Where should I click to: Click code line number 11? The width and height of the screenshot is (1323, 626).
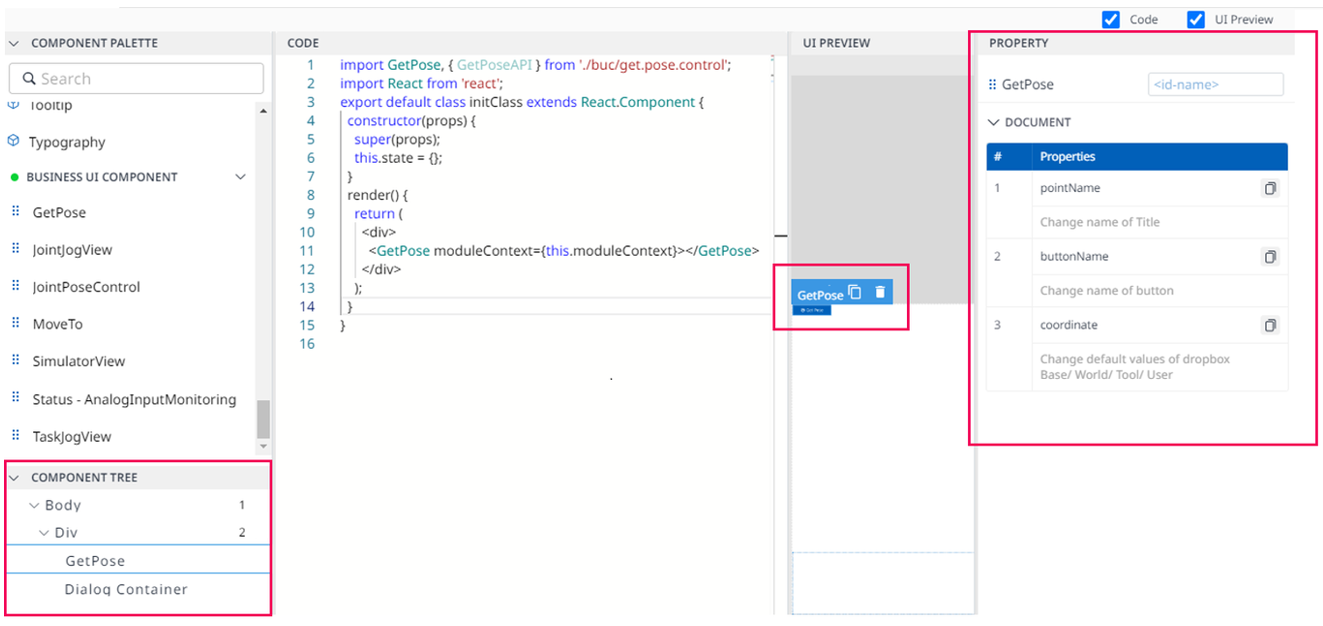(307, 251)
